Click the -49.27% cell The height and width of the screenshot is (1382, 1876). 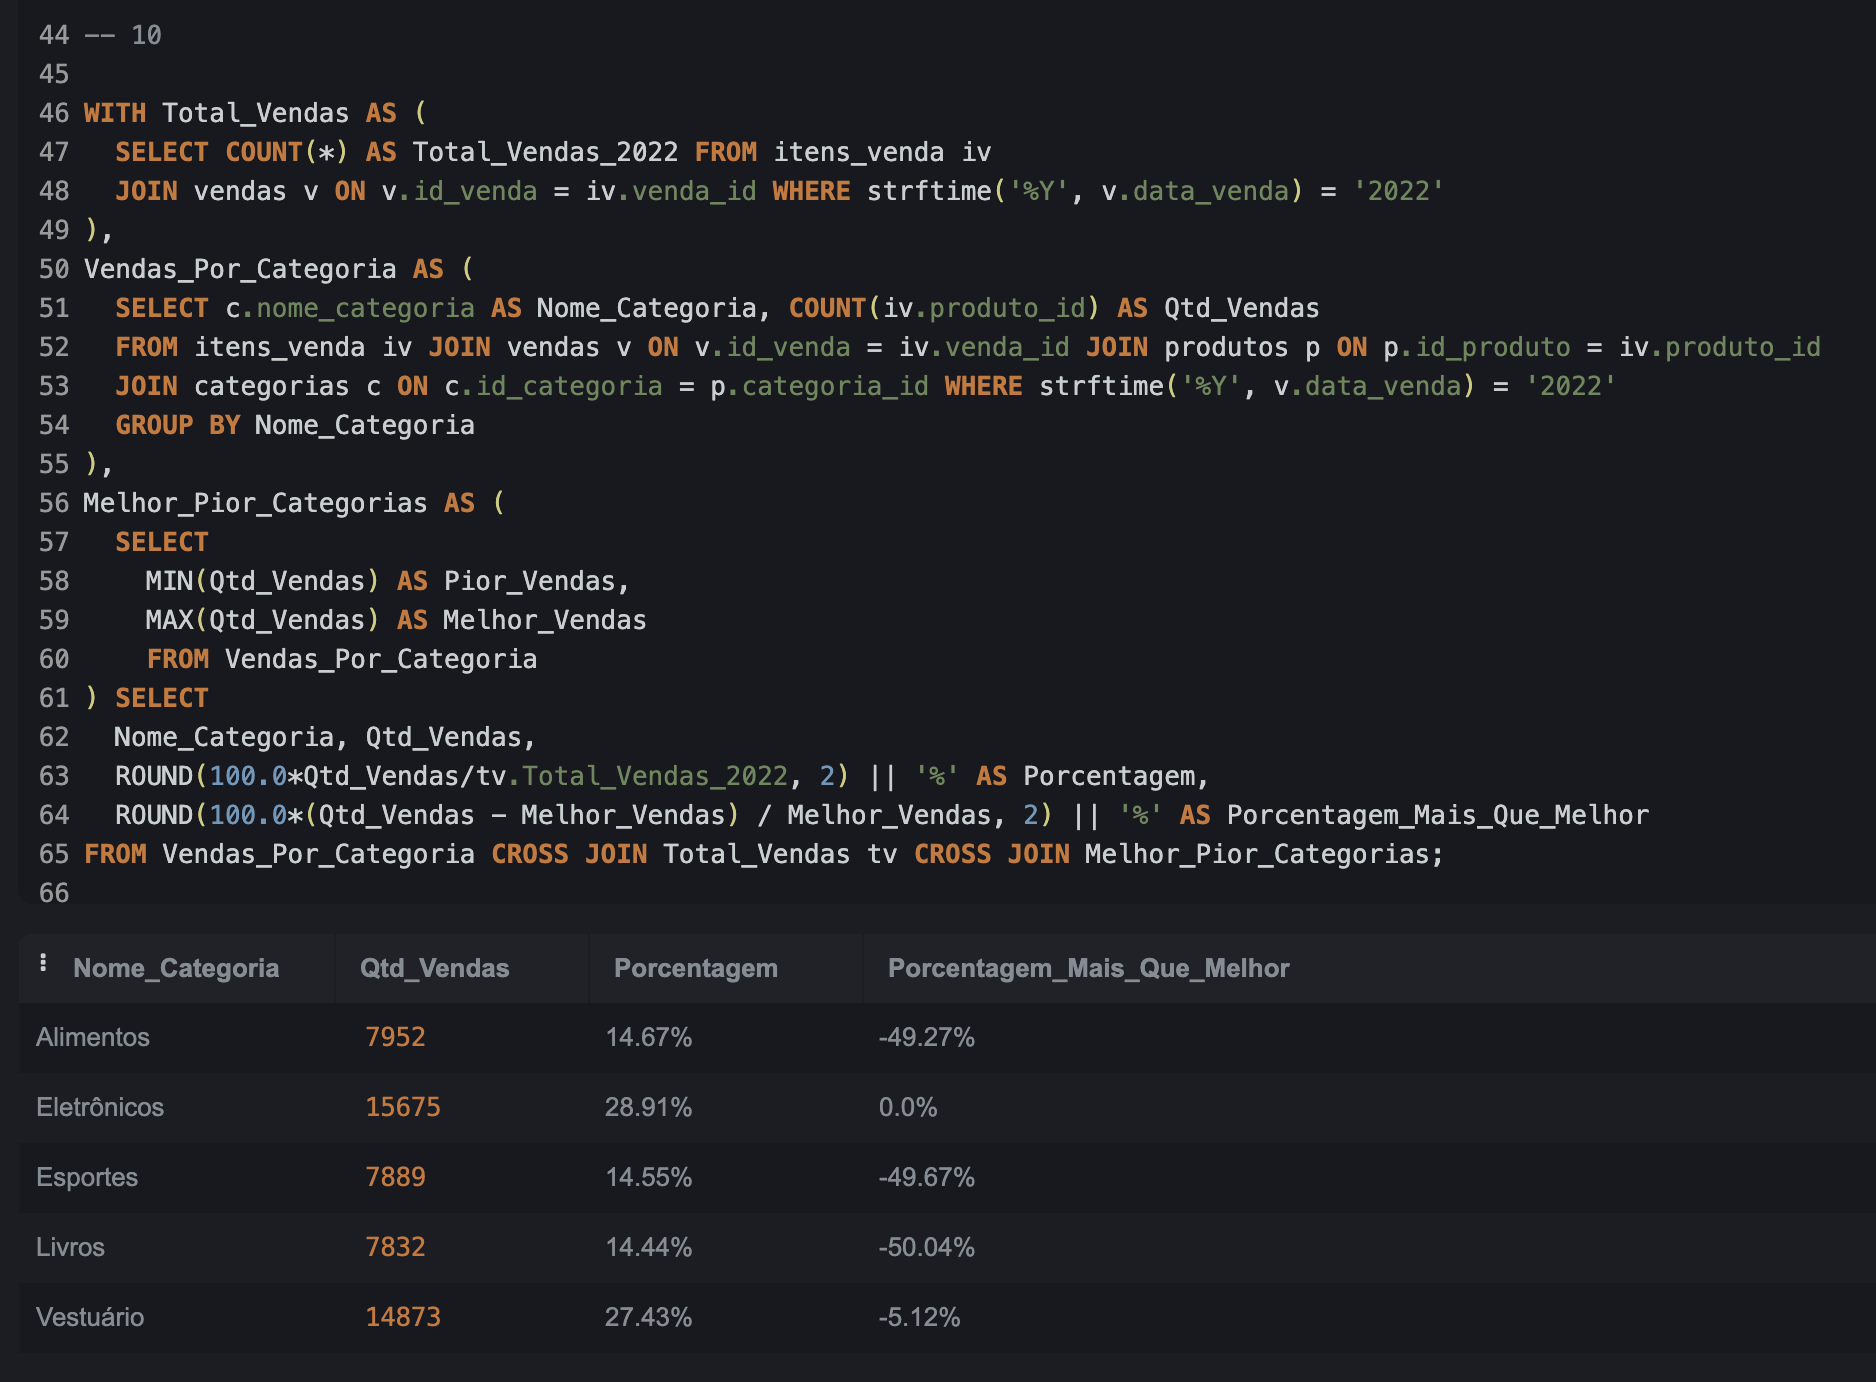pos(927,1037)
